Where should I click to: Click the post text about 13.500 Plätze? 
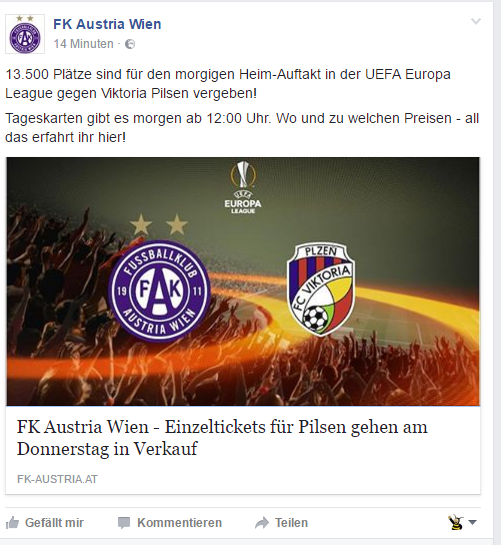228,84
